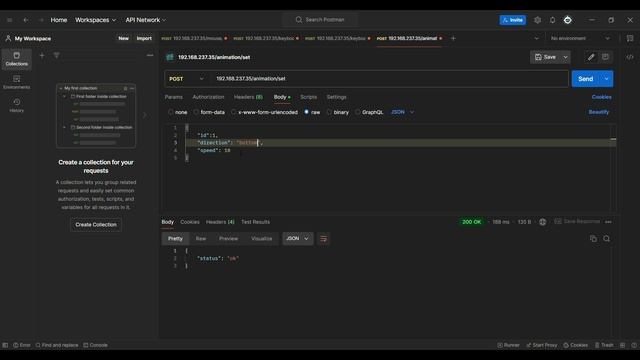Switch to the request Settings tab
The height and width of the screenshot is (360, 640).
(336, 97)
